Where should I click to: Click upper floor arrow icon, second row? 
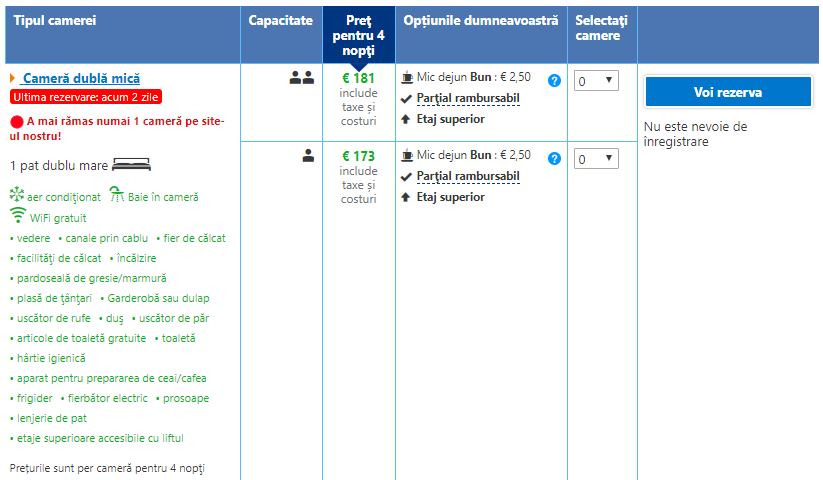pyautogui.click(x=406, y=198)
